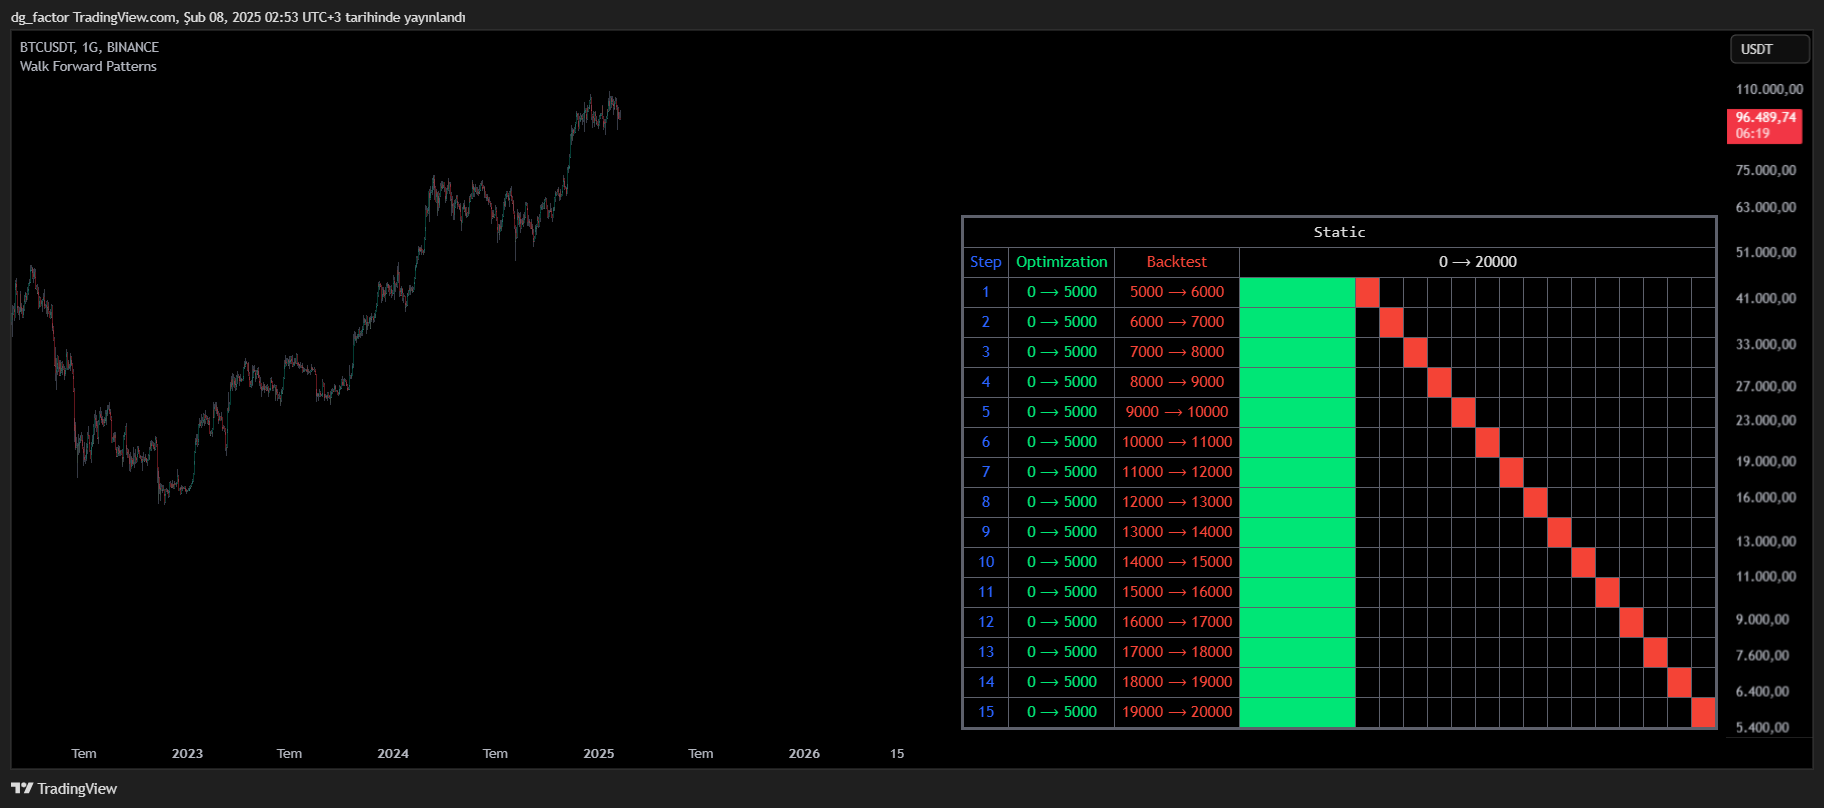The image size is (1824, 808).
Task: Click backtest cell 6000 ⟶ 7000
Action: [x=1177, y=322]
